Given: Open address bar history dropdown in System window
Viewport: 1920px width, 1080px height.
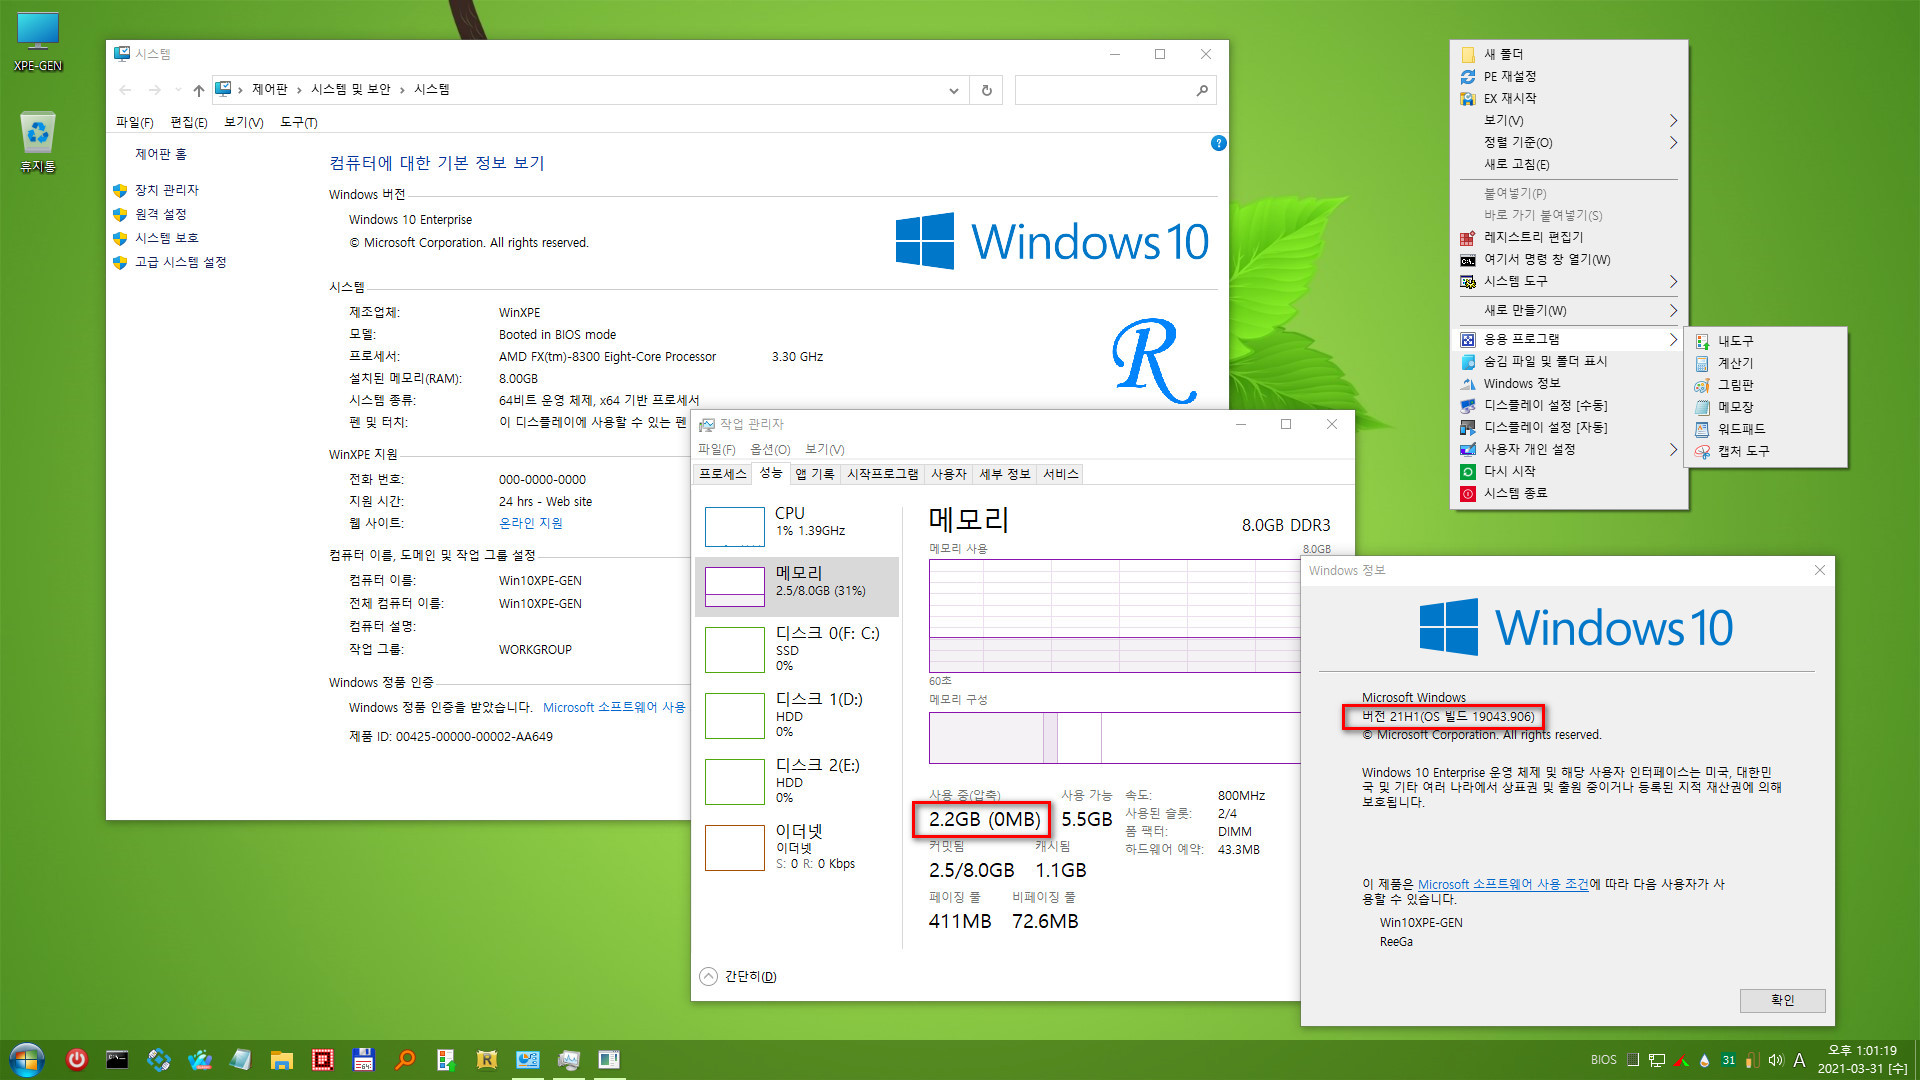Looking at the screenshot, I should [x=953, y=90].
